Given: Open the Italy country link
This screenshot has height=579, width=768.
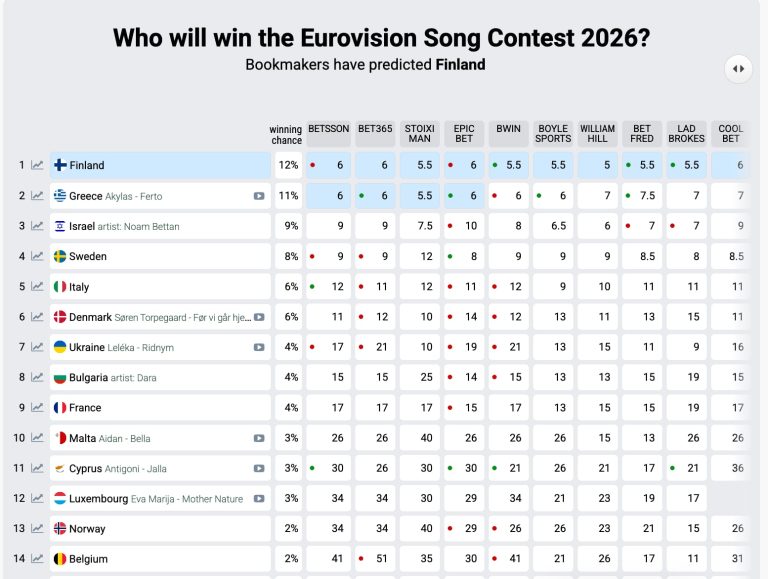Looking at the screenshot, I should coord(79,287).
